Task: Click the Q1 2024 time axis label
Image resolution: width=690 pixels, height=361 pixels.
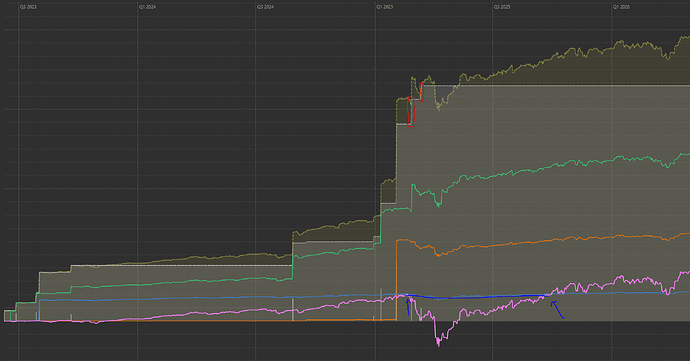Action: (x=147, y=7)
